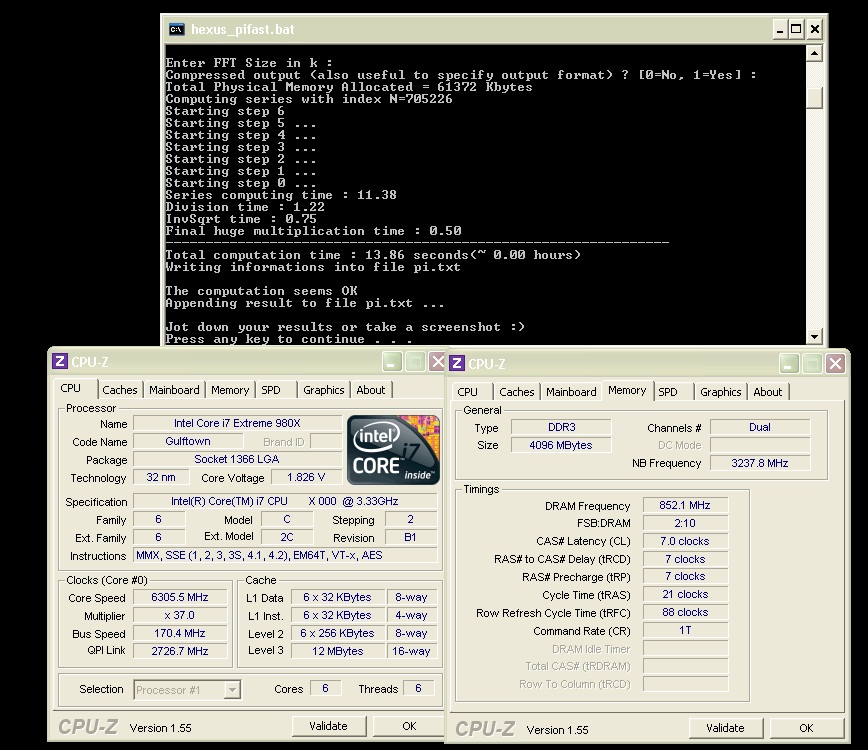Open the Processor #1 selection dropdown
This screenshot has width=868, height=750.
tap(232, 689)
